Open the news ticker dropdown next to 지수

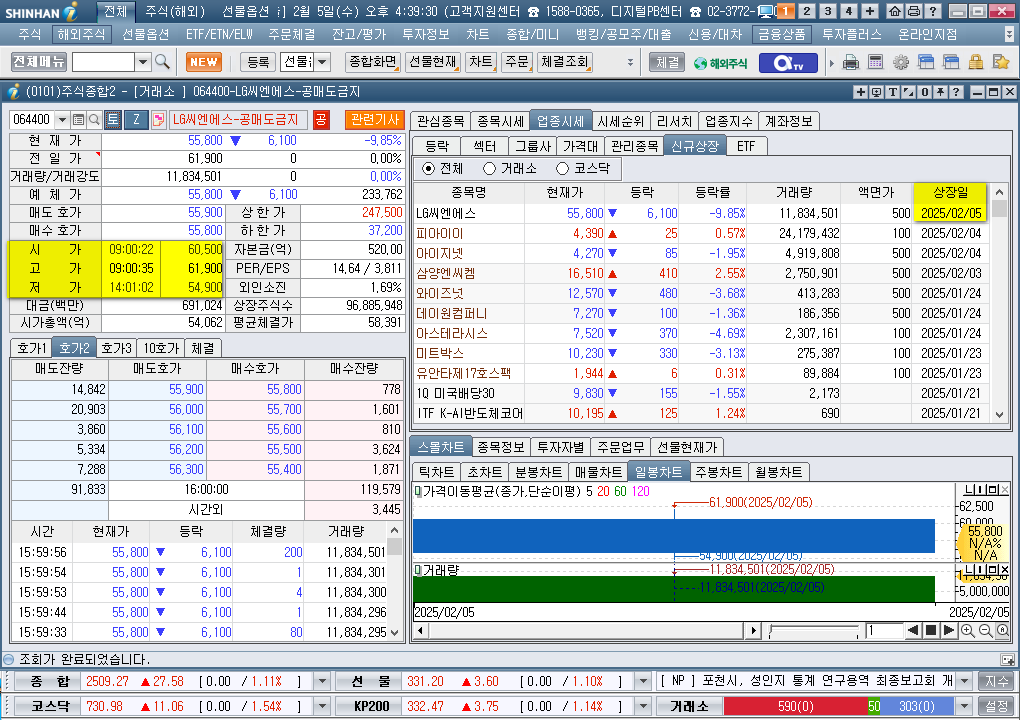tap(964, 682)
